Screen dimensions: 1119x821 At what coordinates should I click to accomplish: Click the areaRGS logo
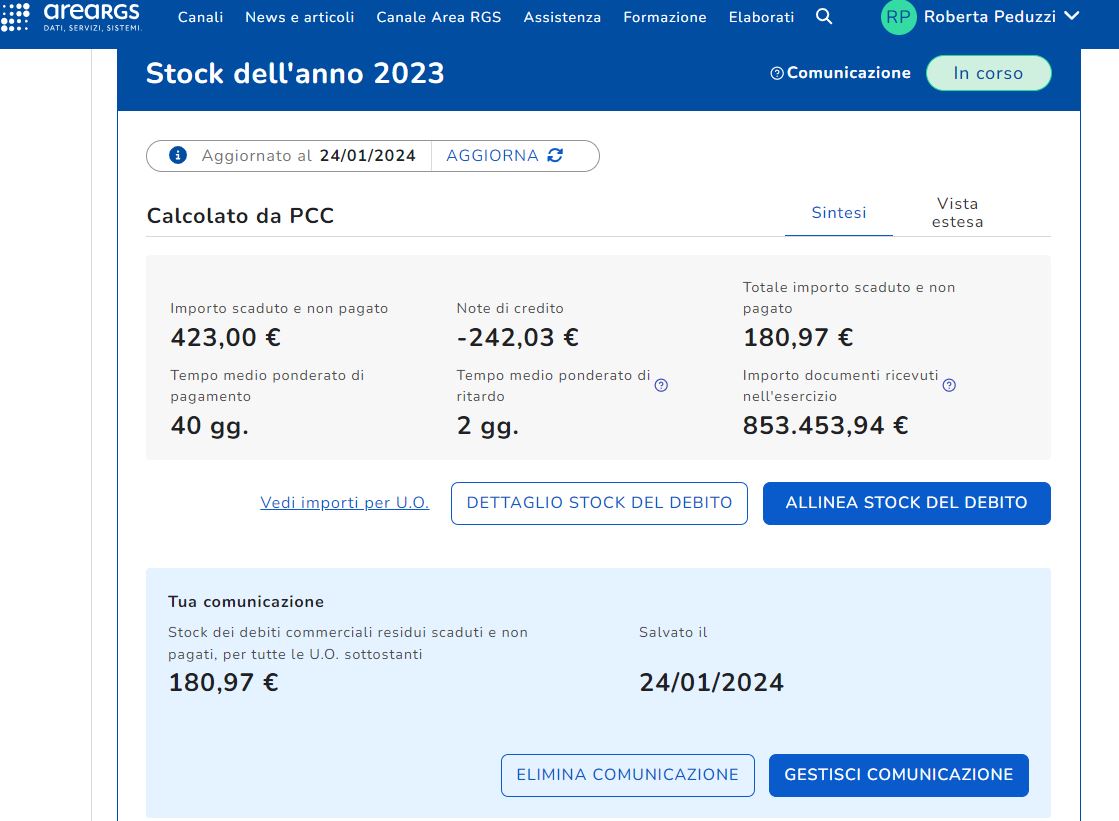point(72,16)
